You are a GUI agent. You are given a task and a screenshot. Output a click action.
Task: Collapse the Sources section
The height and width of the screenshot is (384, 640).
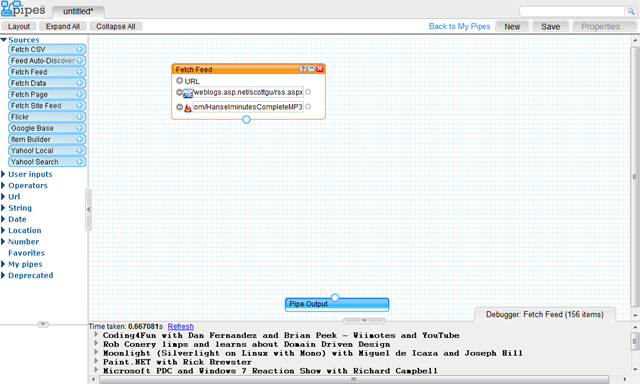point(4,40)
